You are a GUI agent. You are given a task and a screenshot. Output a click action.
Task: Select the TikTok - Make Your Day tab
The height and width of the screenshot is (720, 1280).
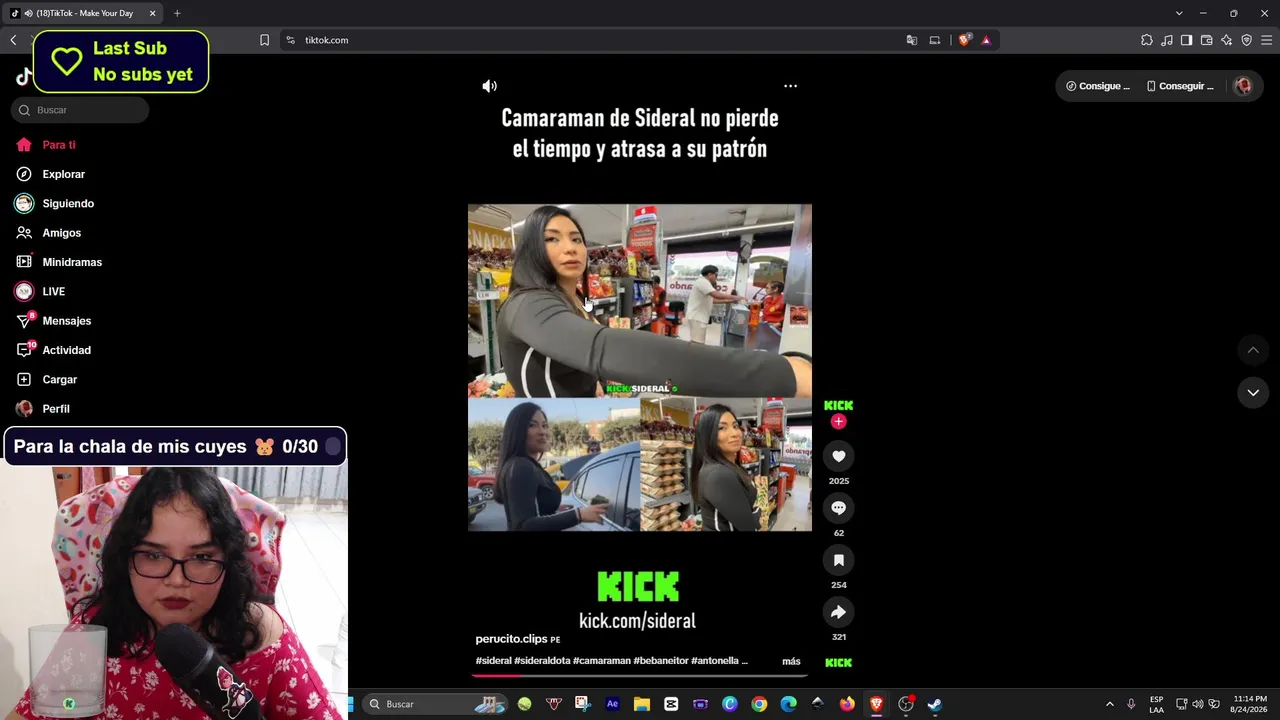84,13
